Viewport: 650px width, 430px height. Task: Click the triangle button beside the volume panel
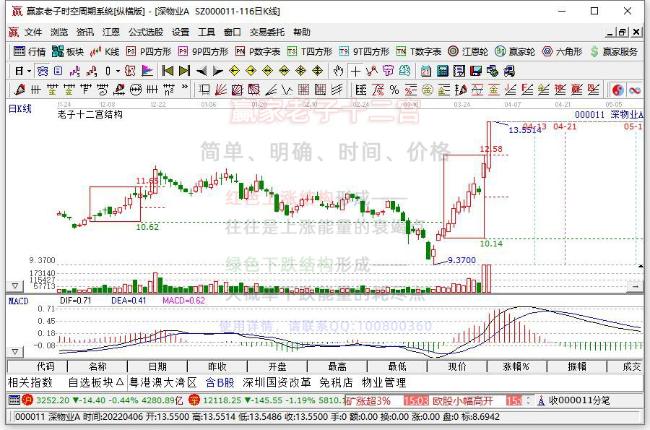coord(15,286)
